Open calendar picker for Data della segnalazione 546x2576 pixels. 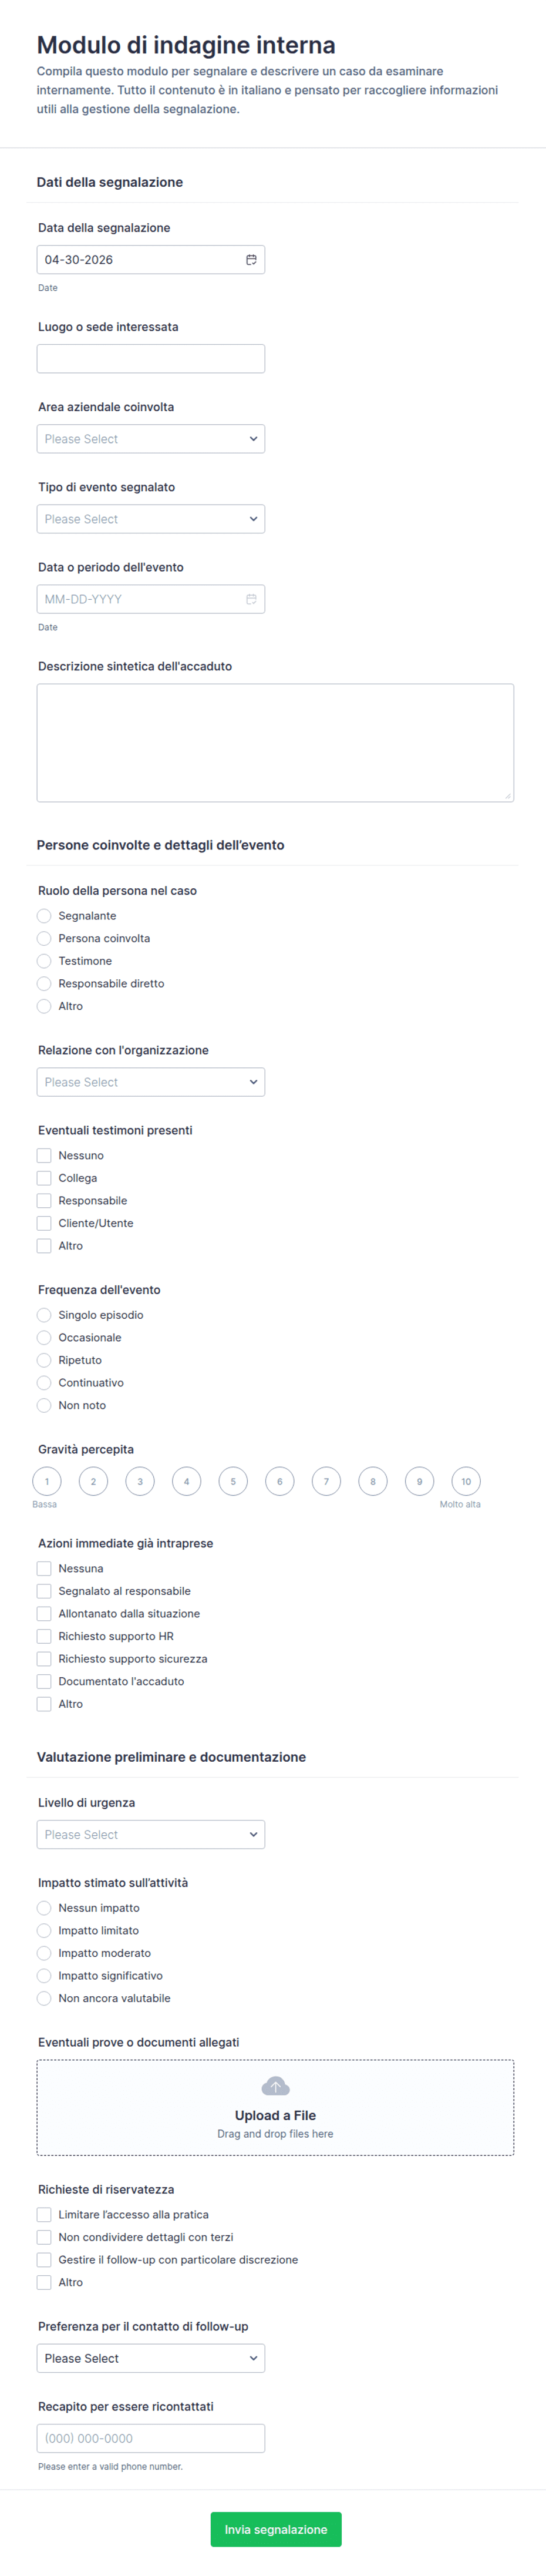point(251,260)
